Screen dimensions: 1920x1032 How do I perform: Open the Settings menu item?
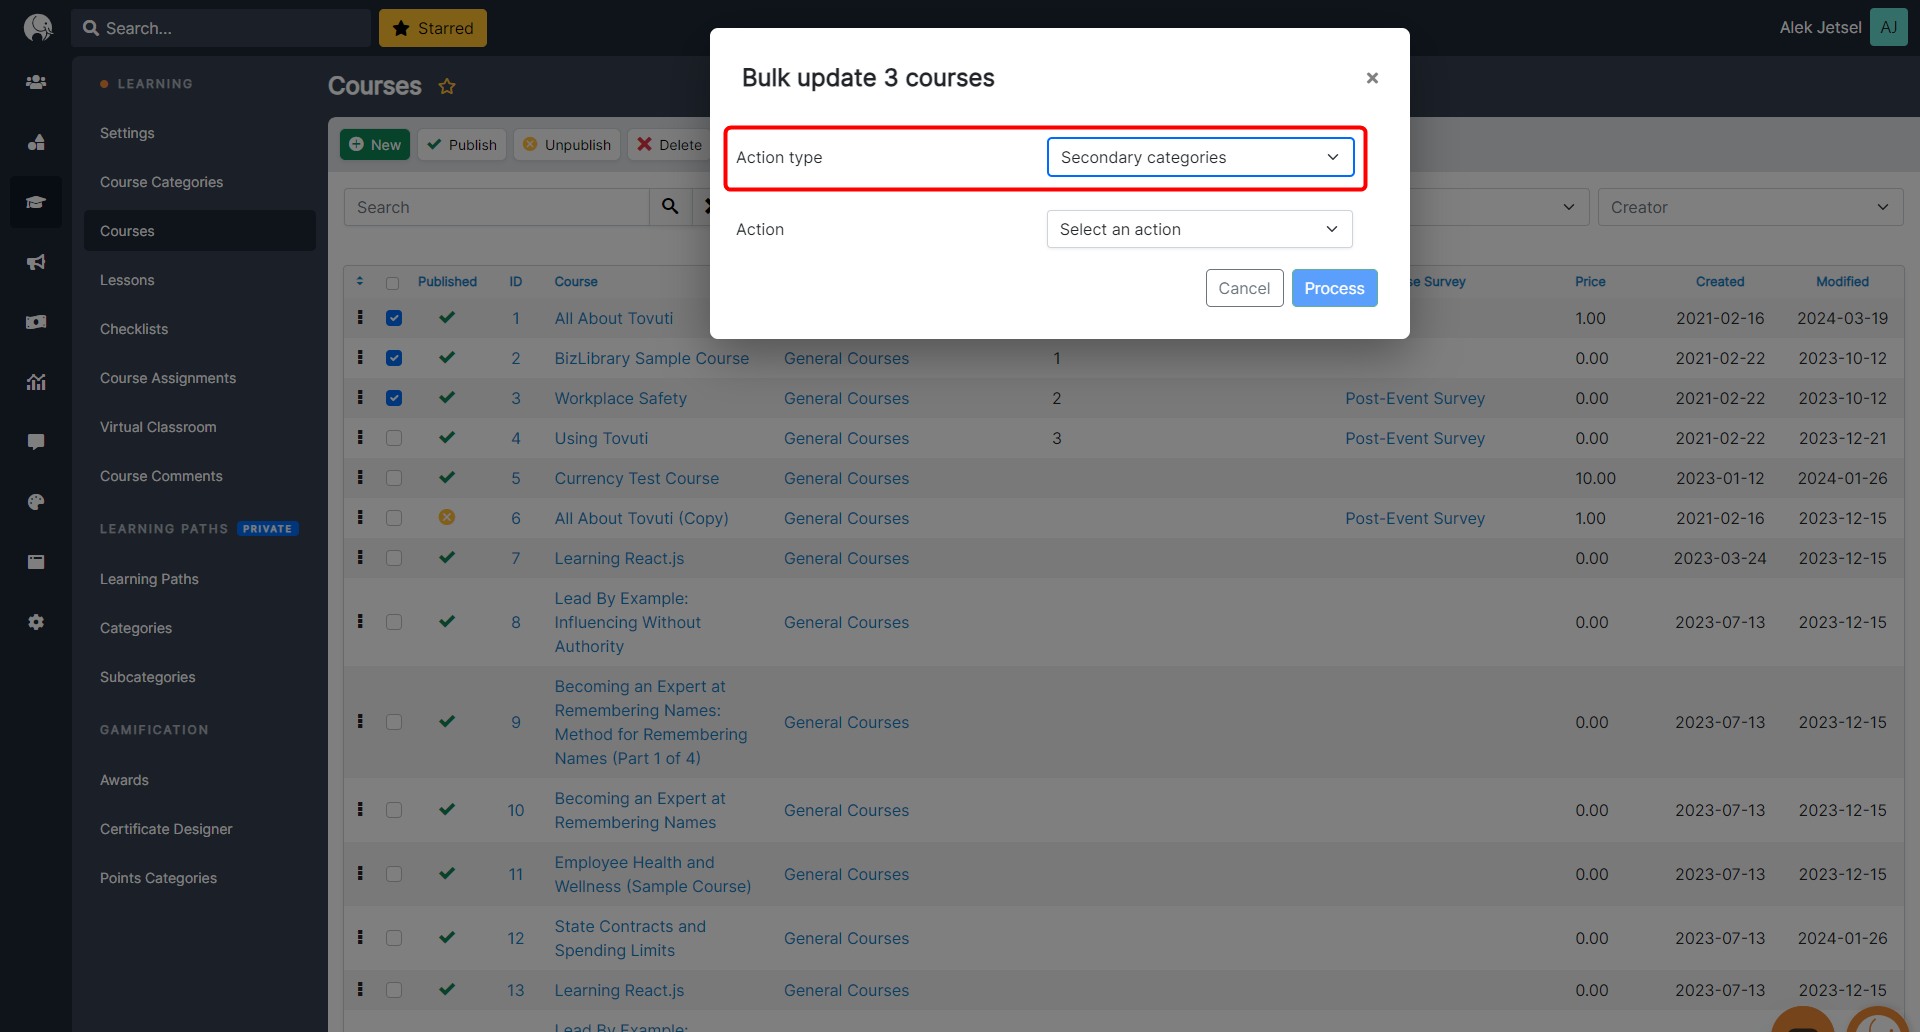pyautogui.click(x=127, y=133)
